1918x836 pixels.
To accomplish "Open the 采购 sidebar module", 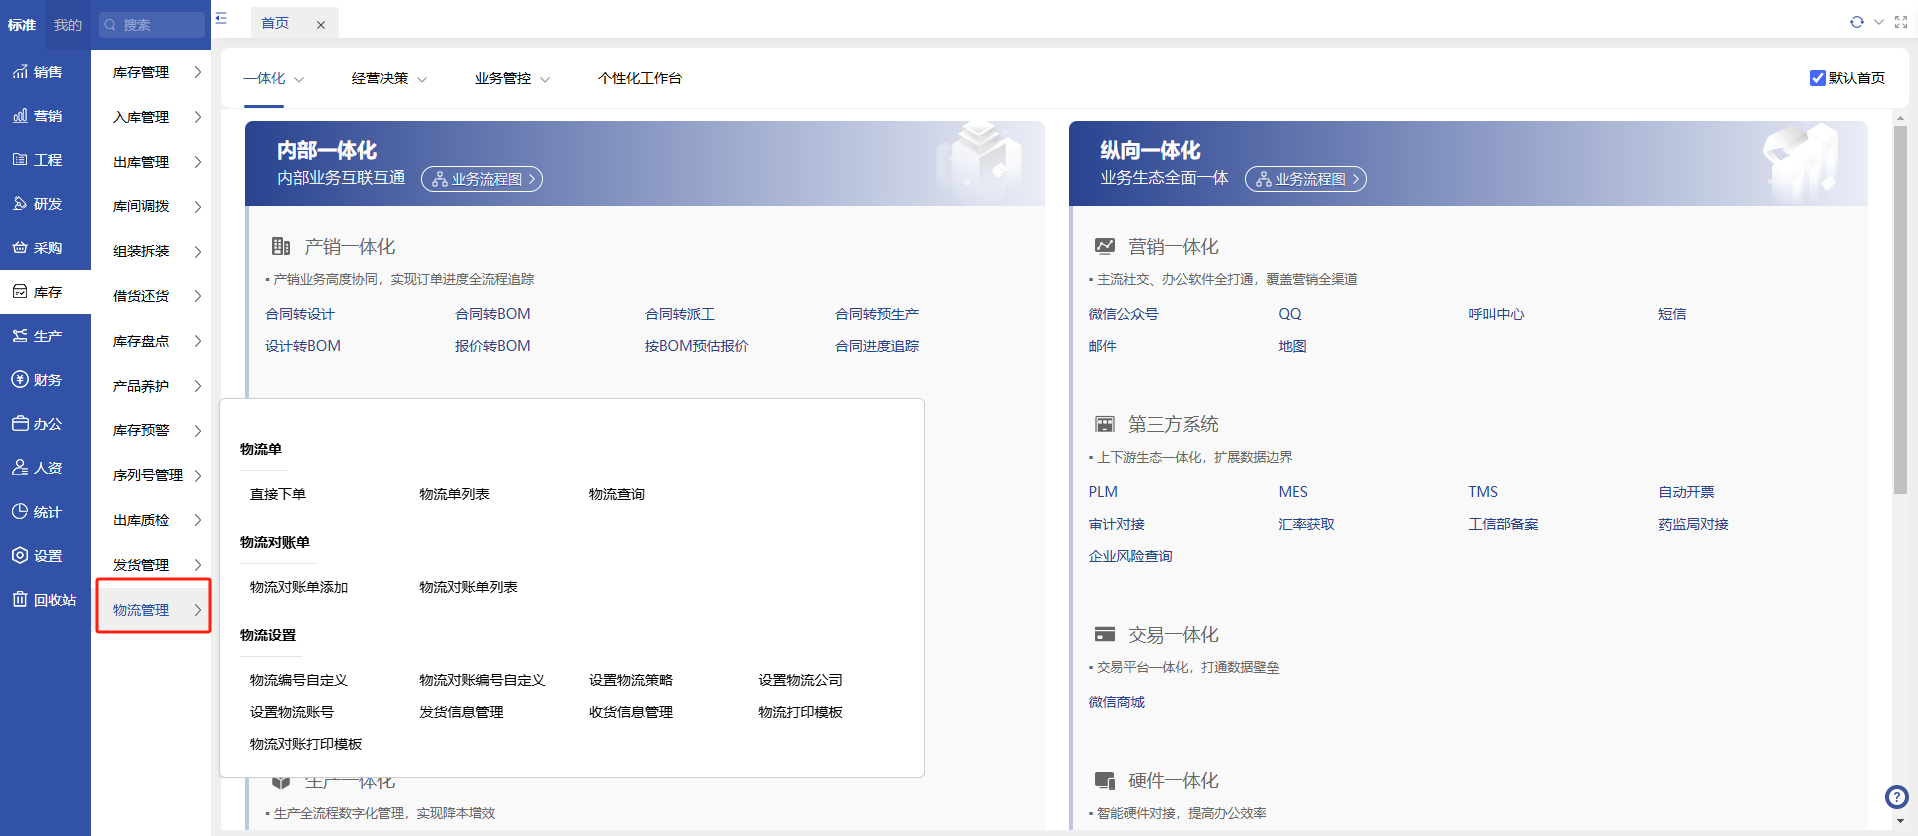I will coord(45,248).
